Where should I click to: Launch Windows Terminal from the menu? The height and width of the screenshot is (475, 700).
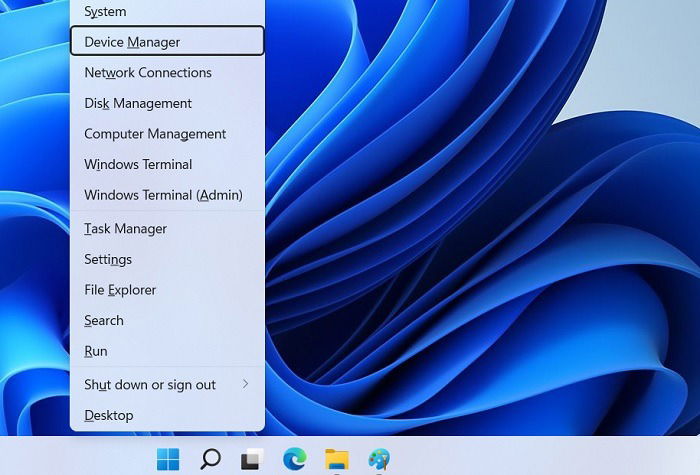167,164
